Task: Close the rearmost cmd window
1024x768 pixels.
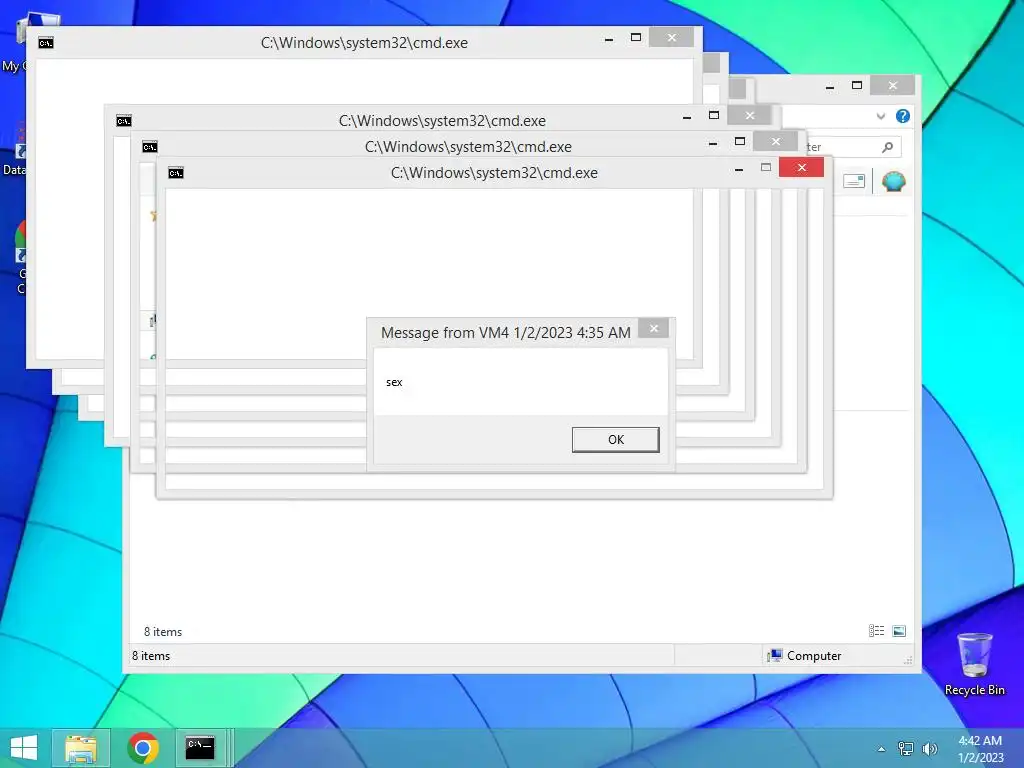Action: pyautogui.click(x=671, y=38)
